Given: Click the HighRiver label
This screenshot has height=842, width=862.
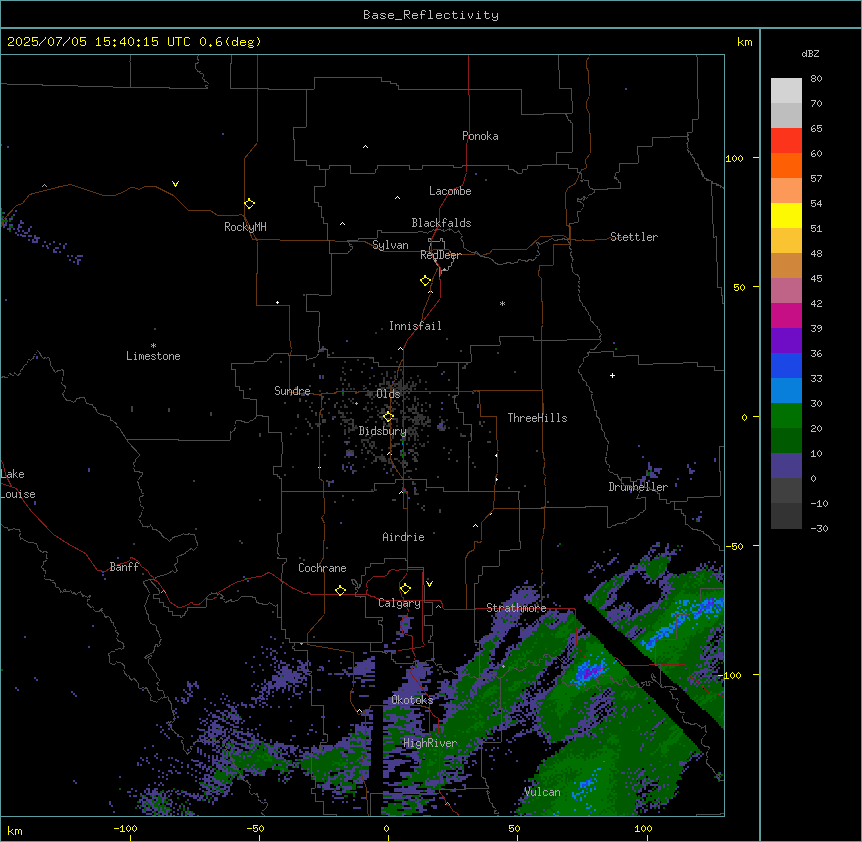Looking at the screenshot, I should tap(430, 743).
